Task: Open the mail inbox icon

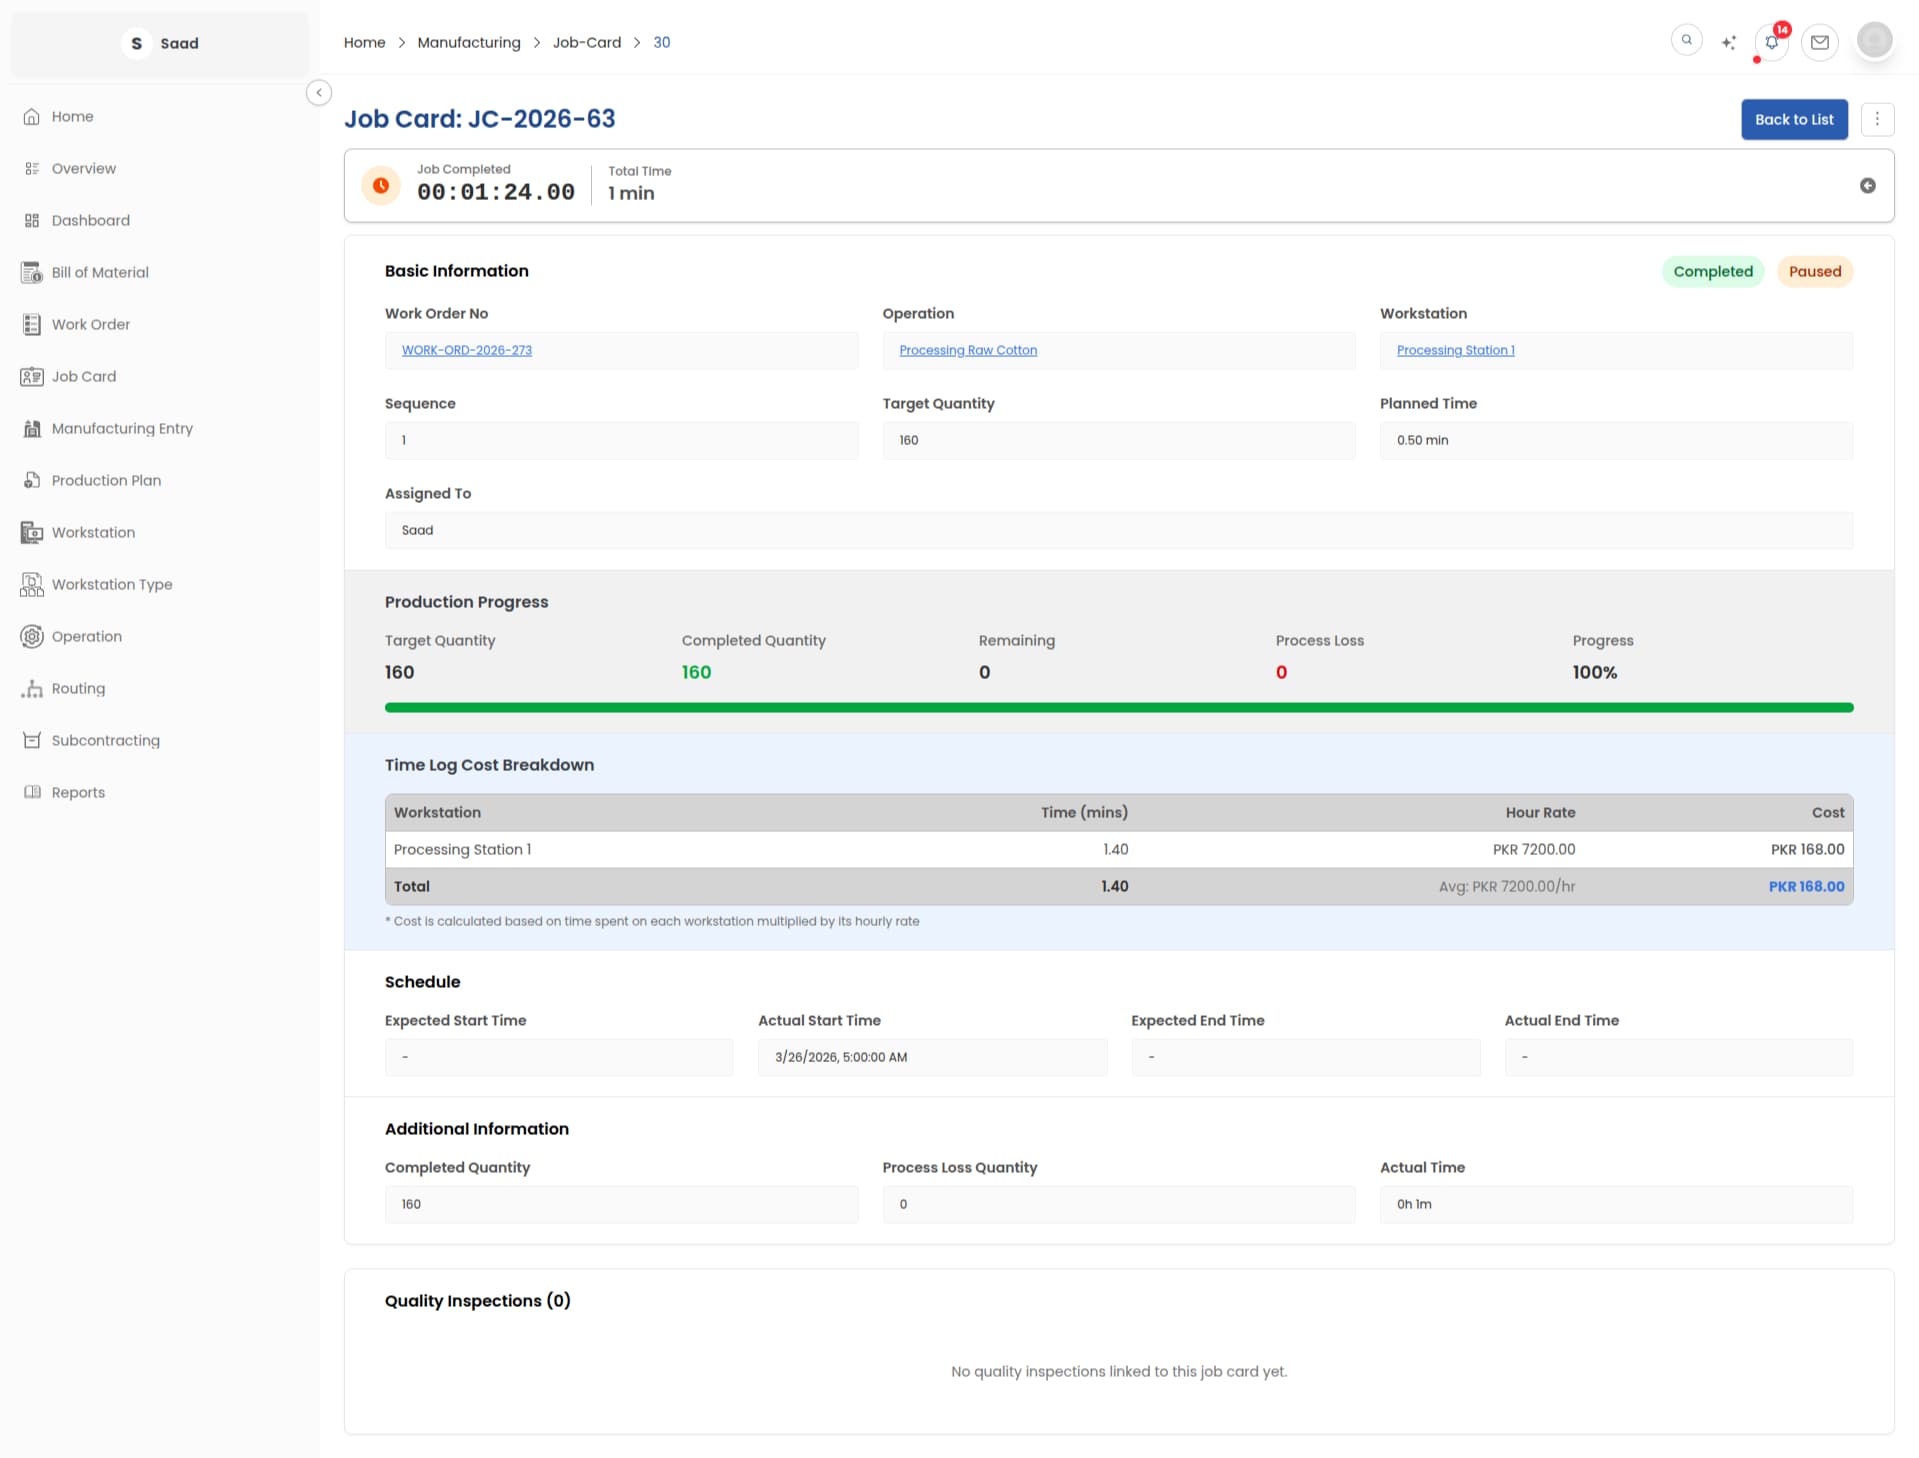Action: [1819, 42]
